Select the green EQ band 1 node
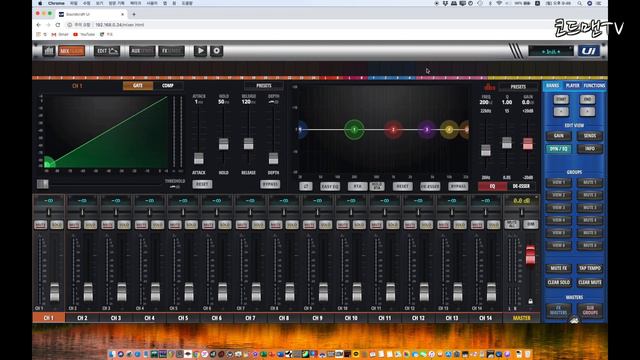Image resolution: width=640 pixels, height=360 pixels. (354, 129)
